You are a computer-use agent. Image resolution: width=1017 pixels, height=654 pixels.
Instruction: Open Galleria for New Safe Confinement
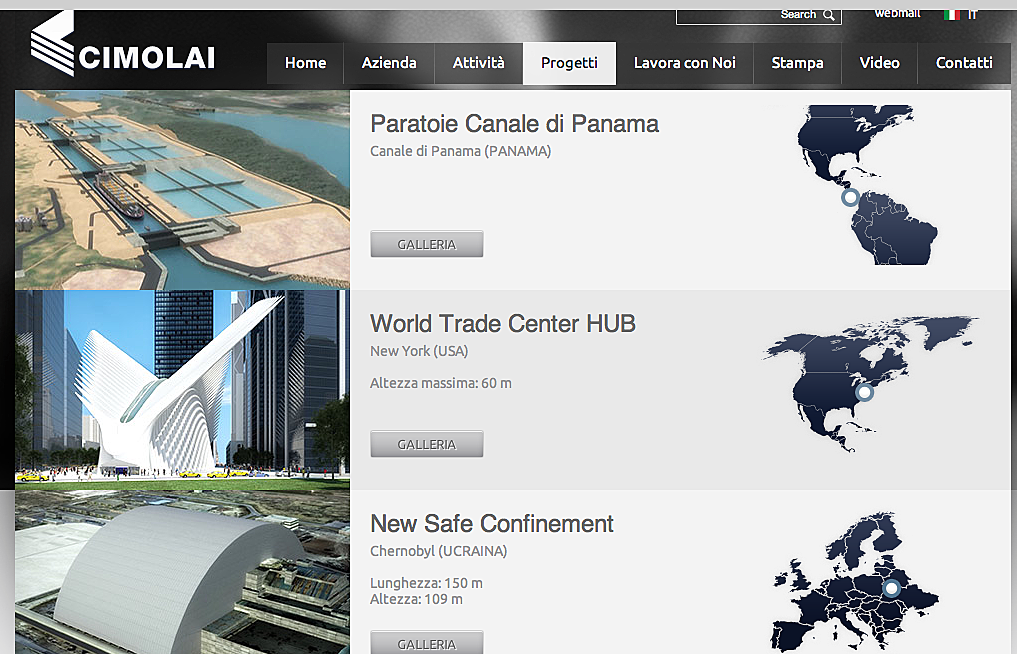coord(427,642)
